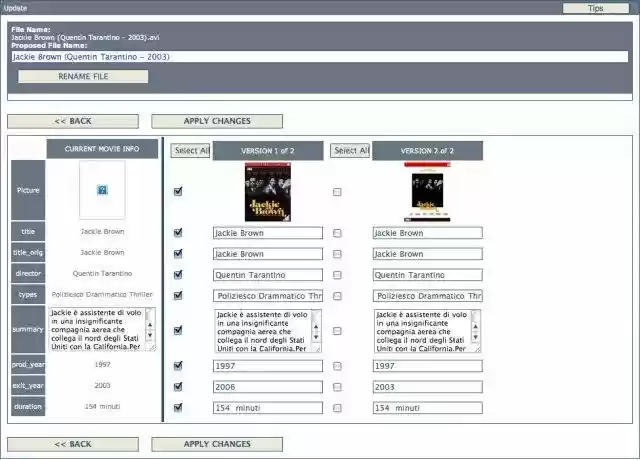Select All fields for Version 1
Screen dimensions: 640x460
coord(191,151)
